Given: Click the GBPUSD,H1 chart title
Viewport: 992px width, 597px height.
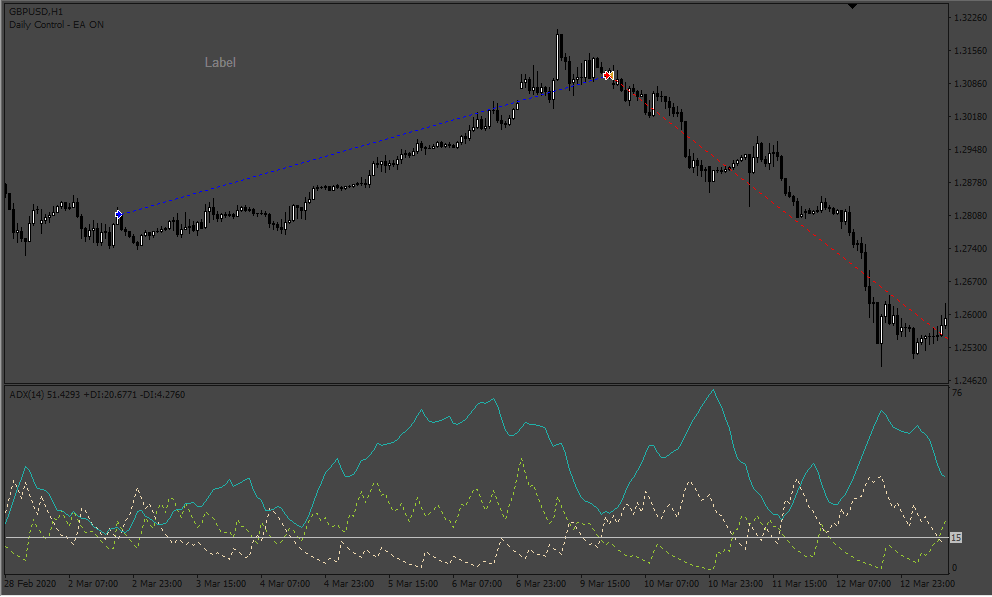Looking at the screenshot, I should [36, 11].
